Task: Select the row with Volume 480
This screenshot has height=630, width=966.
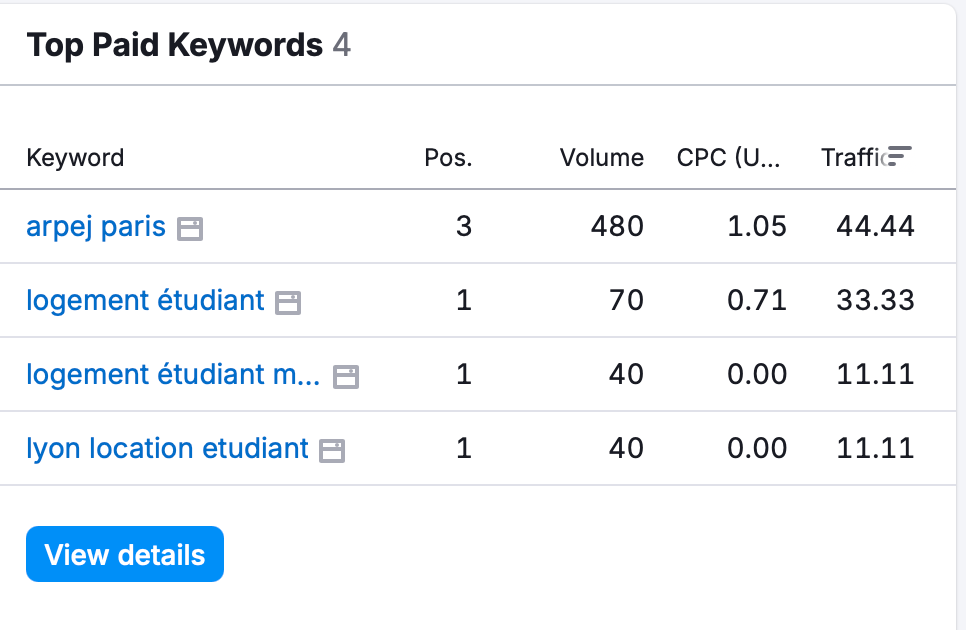Action: click(480, 226)
